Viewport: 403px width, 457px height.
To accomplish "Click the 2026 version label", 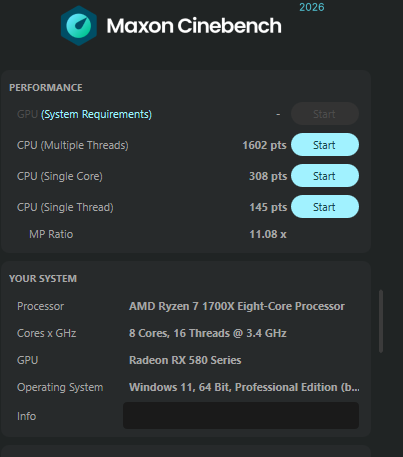I will pos(312,7).
